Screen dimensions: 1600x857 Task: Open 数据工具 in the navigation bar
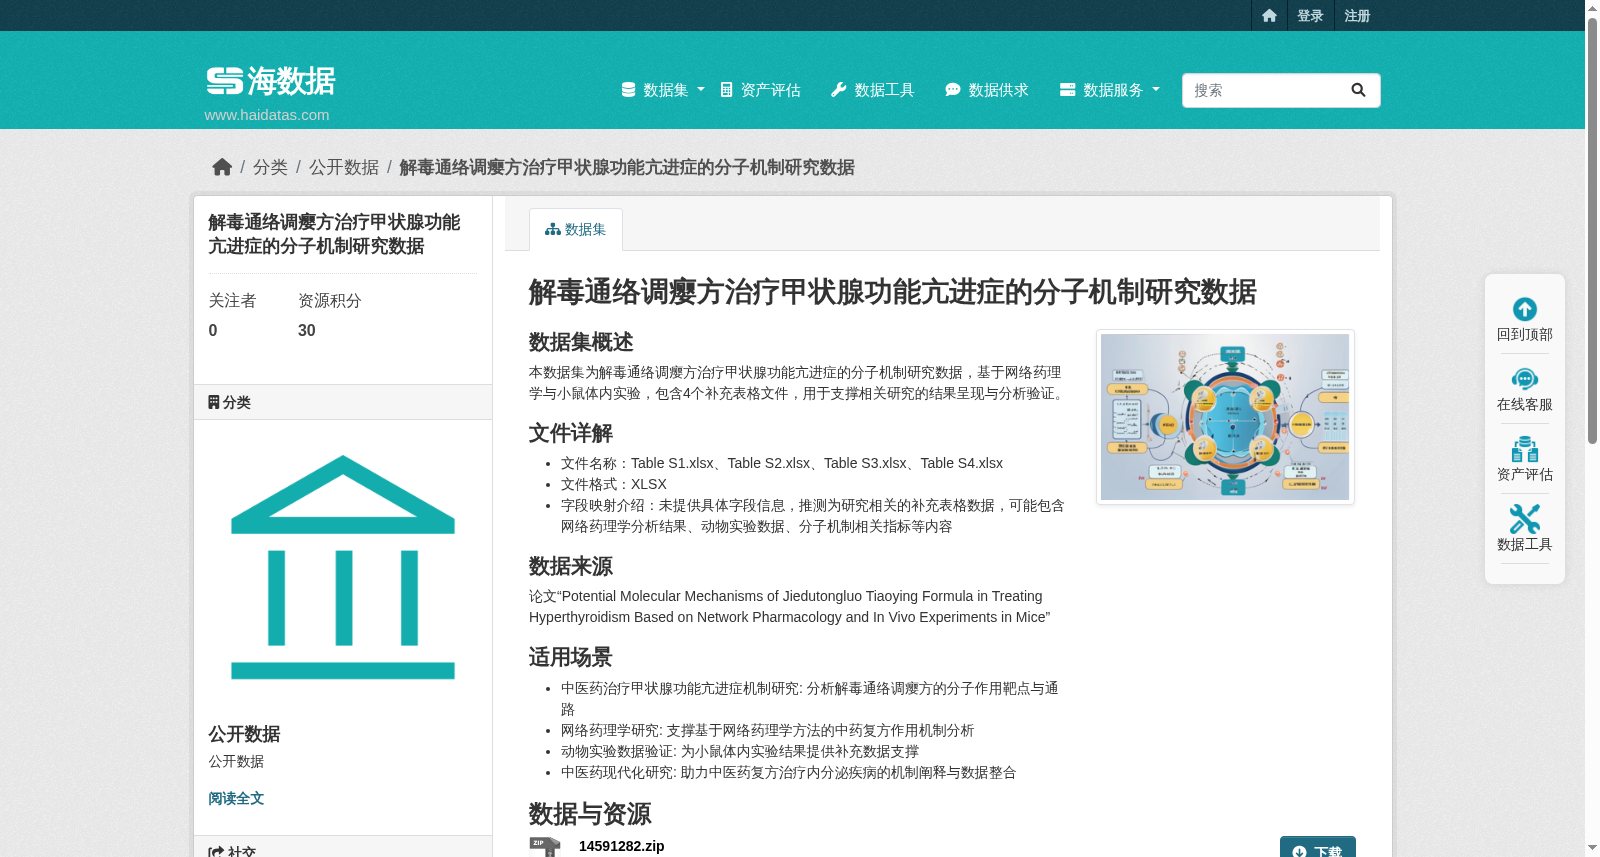point(873,90)
